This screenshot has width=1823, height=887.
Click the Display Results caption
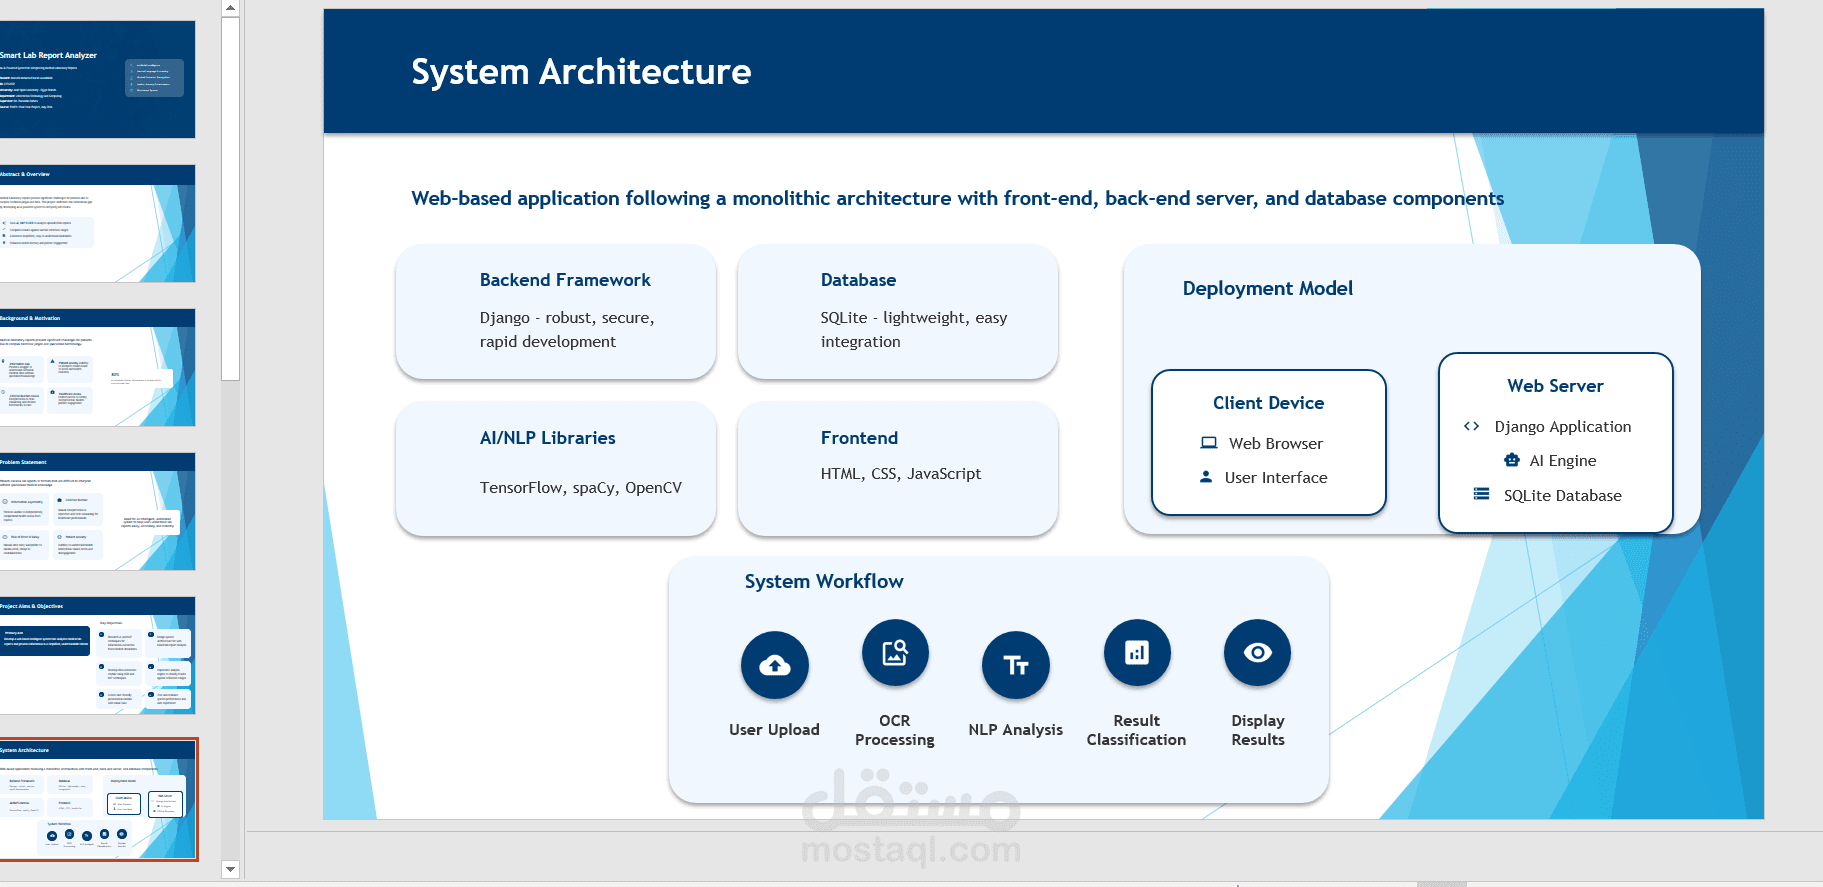pyautogui.click(x=1258, y=730)
